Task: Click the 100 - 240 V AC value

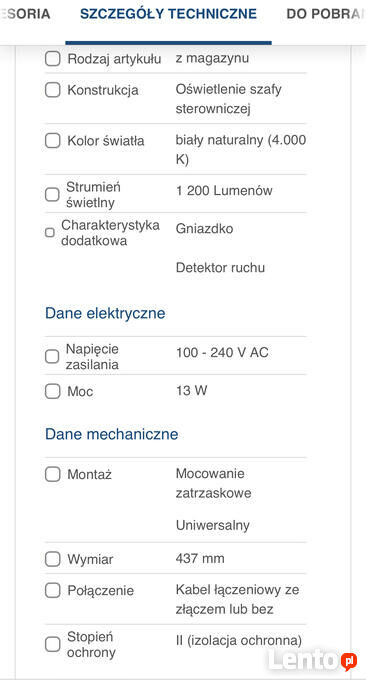Action: (222, 353)
